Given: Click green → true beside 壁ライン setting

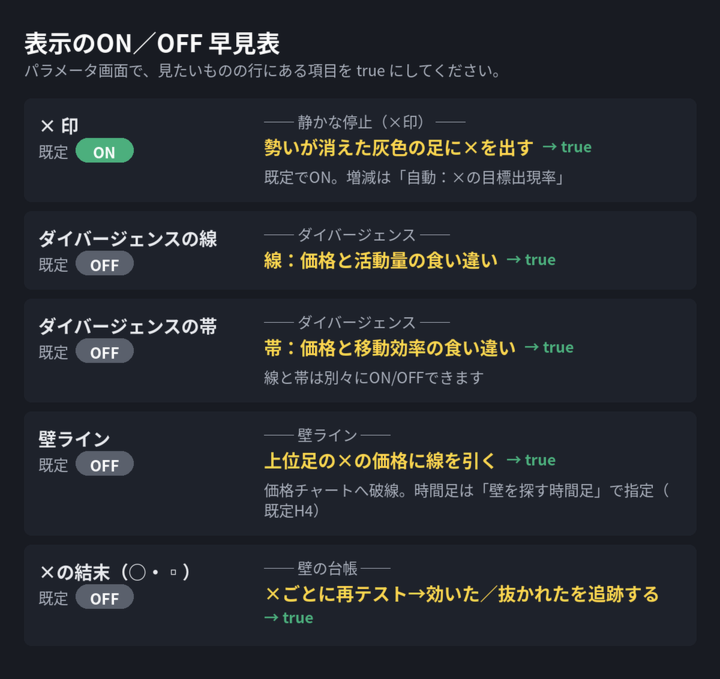Looking at the screenshot, I should (x=531, y=460).
